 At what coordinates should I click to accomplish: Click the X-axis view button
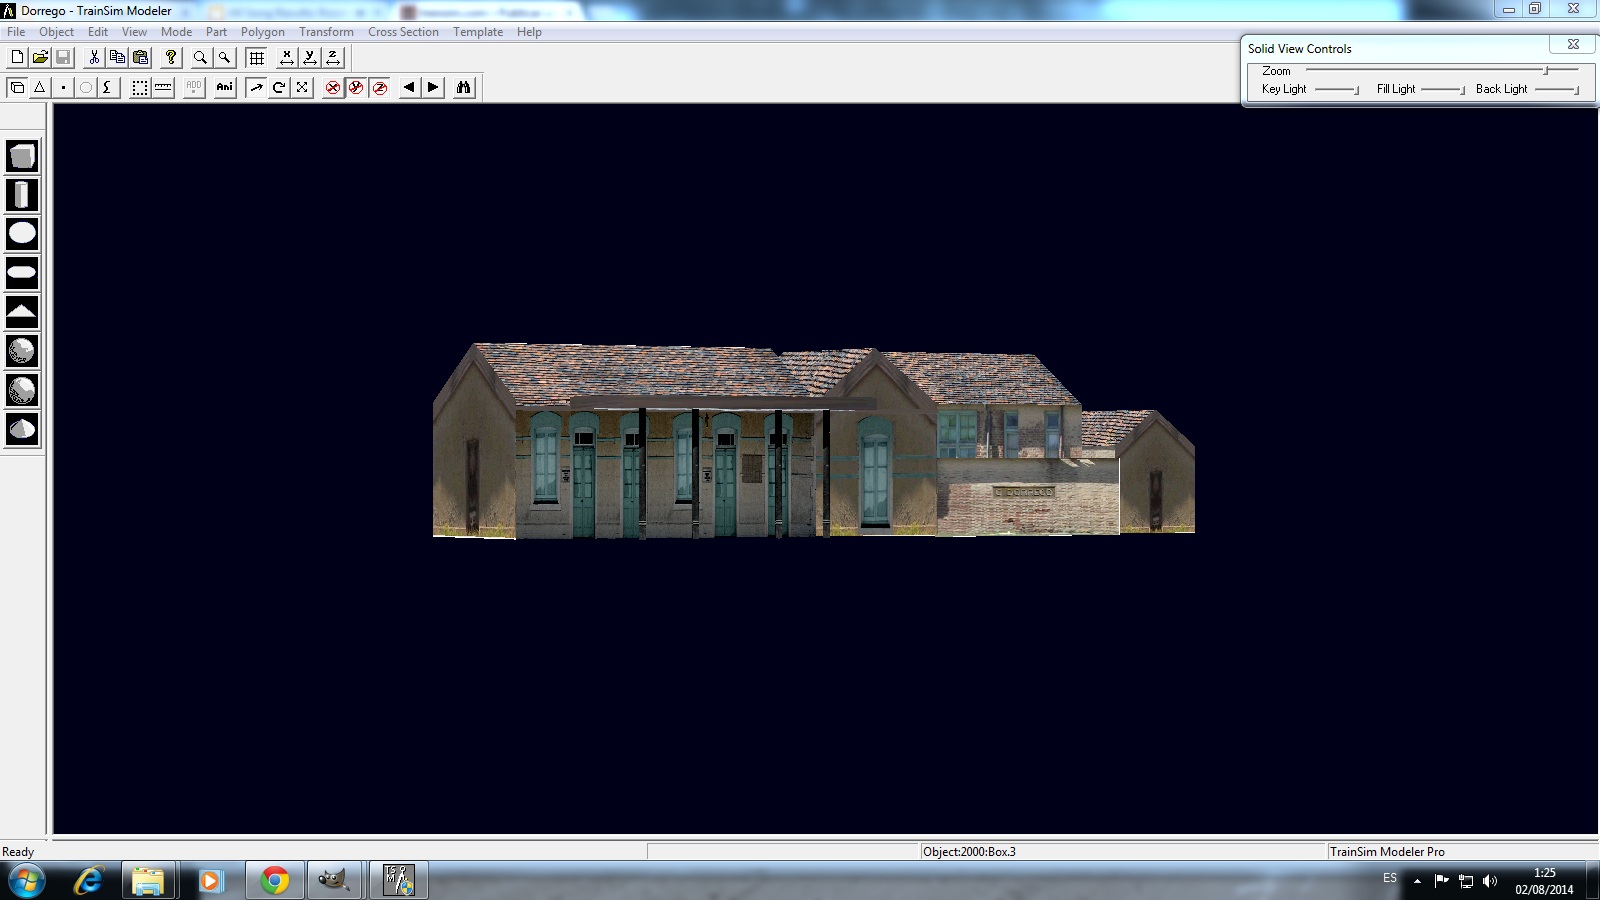click(x=287, y=58)
